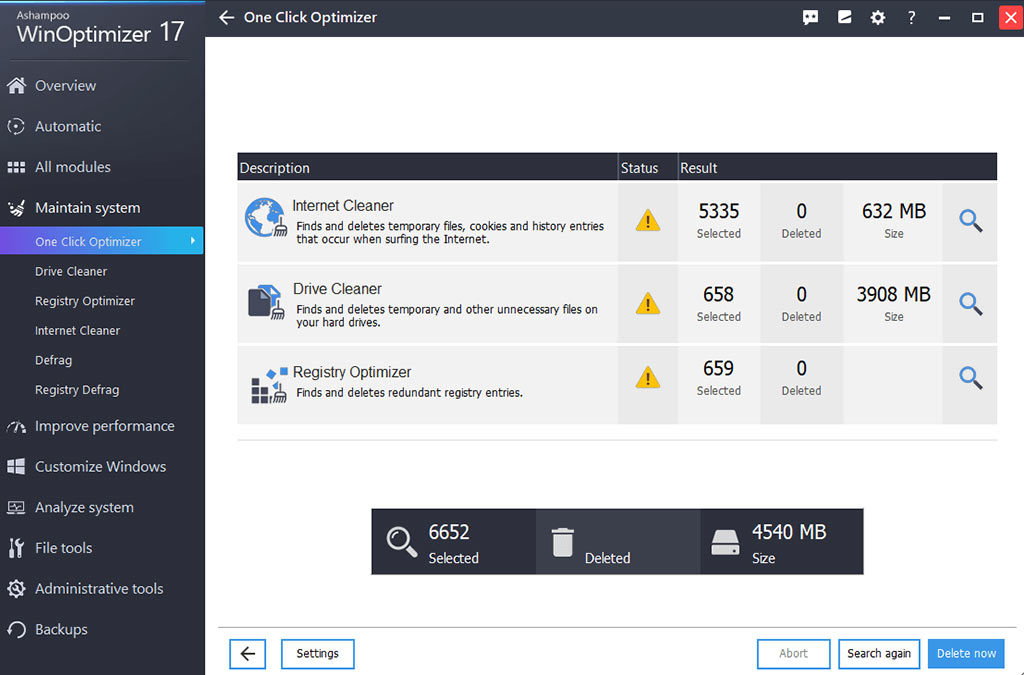Click the Drive Cleaner warning status icon
Viewport: 1024px width, 675px height.
(x=648, y=303)
